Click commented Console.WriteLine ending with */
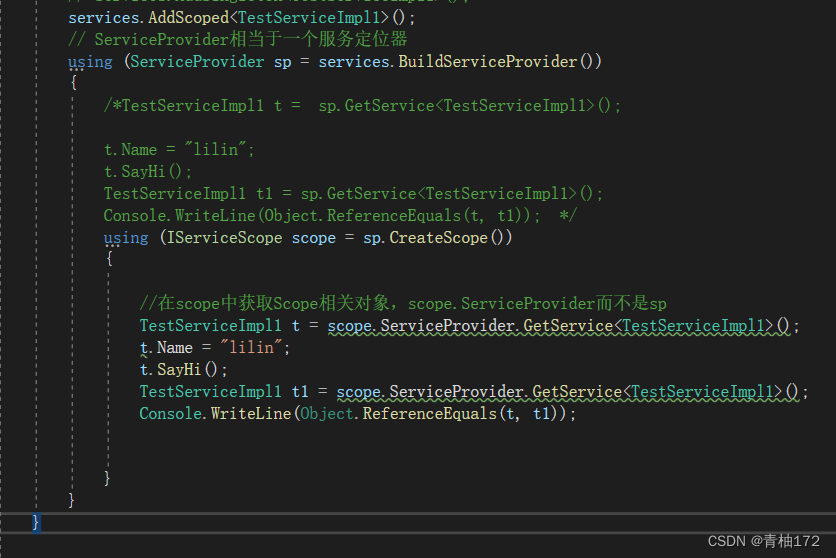This screenshot has width=836, height=558. click(340, 216)
